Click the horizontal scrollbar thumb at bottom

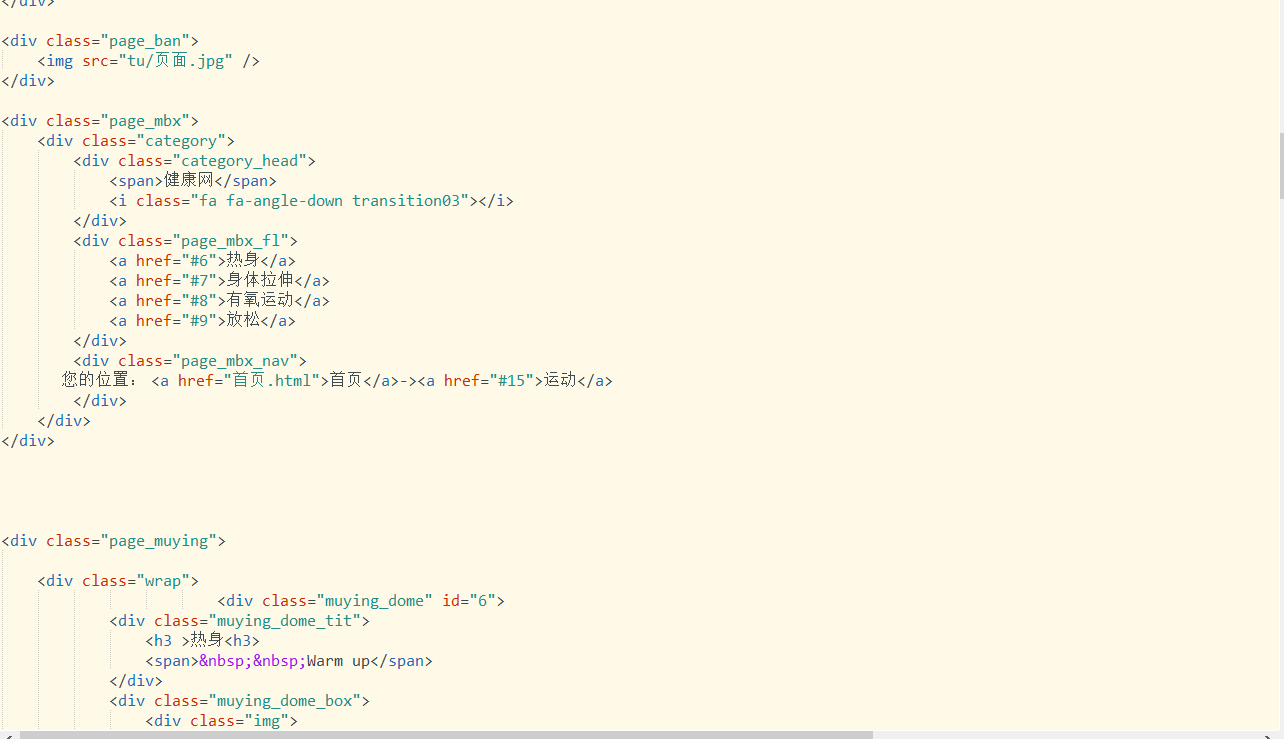pos(445,734)
